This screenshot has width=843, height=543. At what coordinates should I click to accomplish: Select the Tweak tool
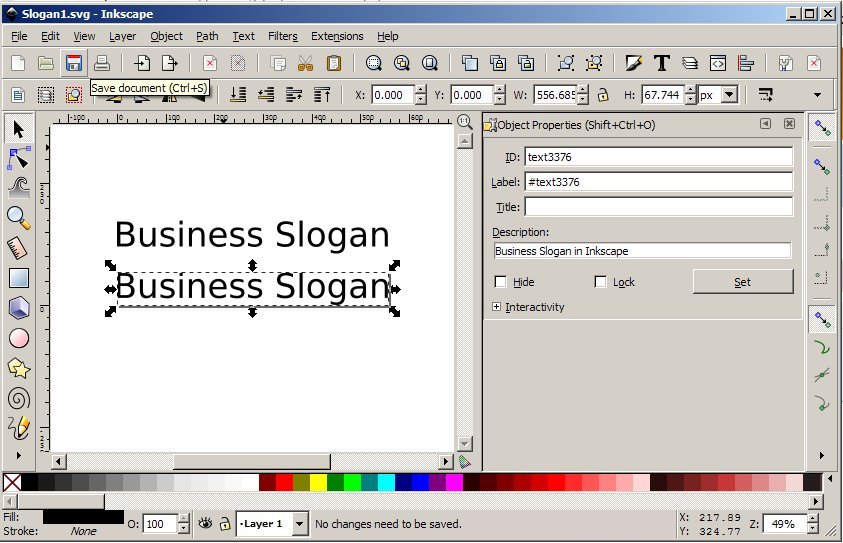(19, 189)
